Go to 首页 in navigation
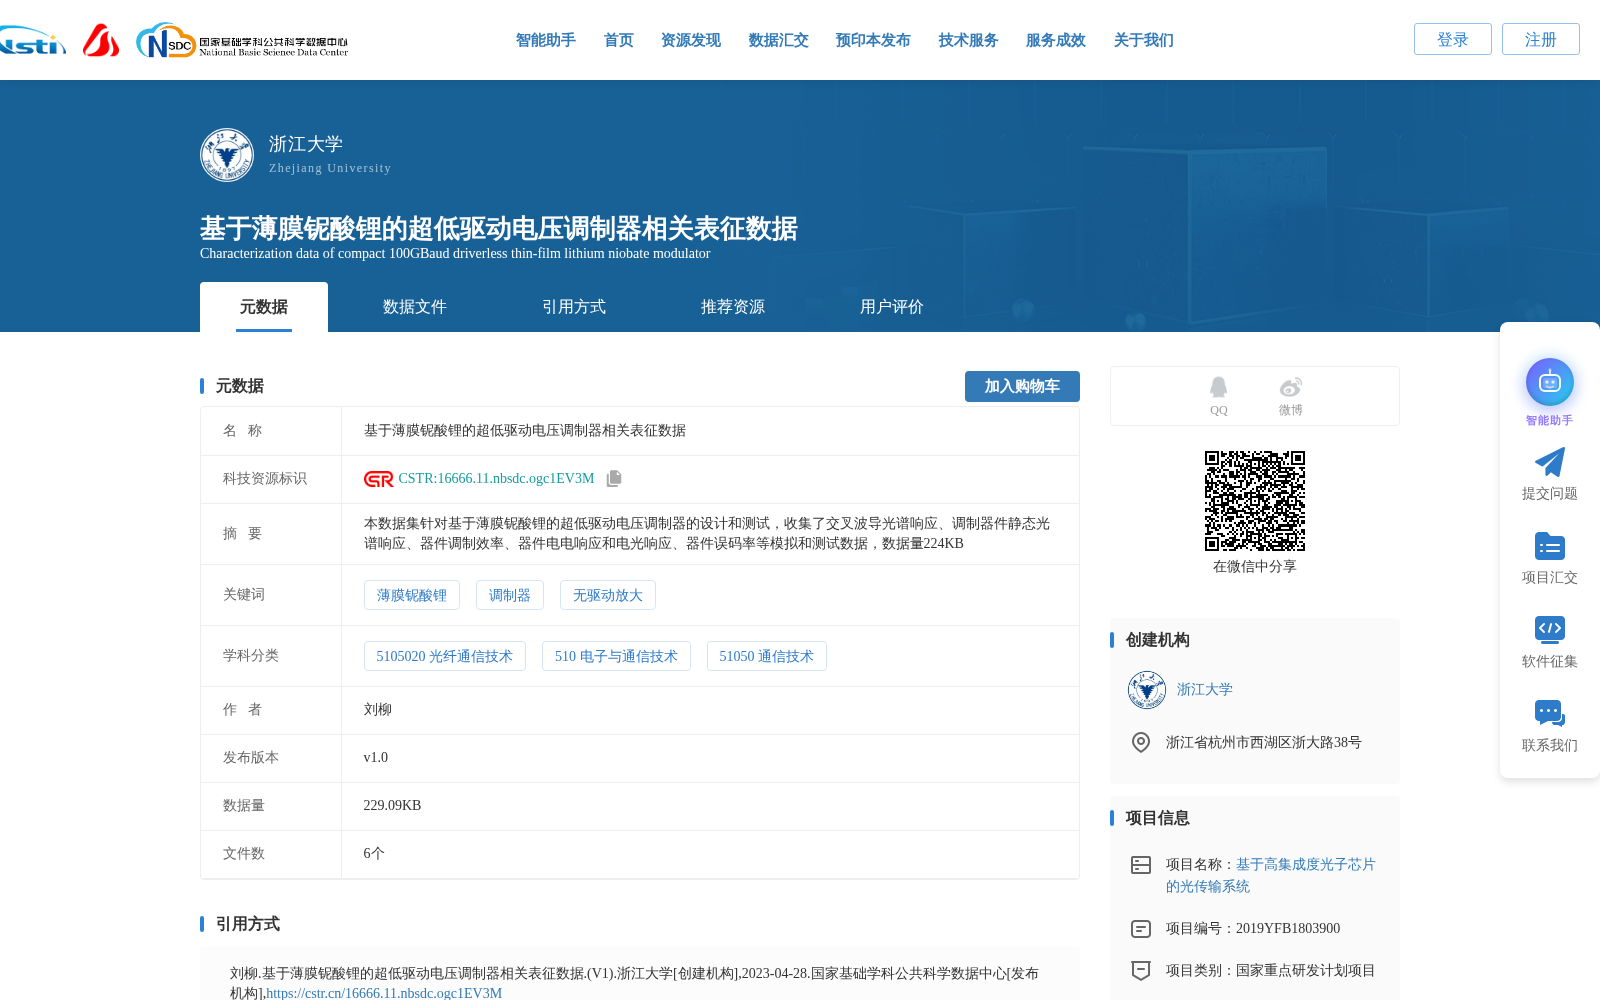The image size is (1600, 1000). point(619,40)
